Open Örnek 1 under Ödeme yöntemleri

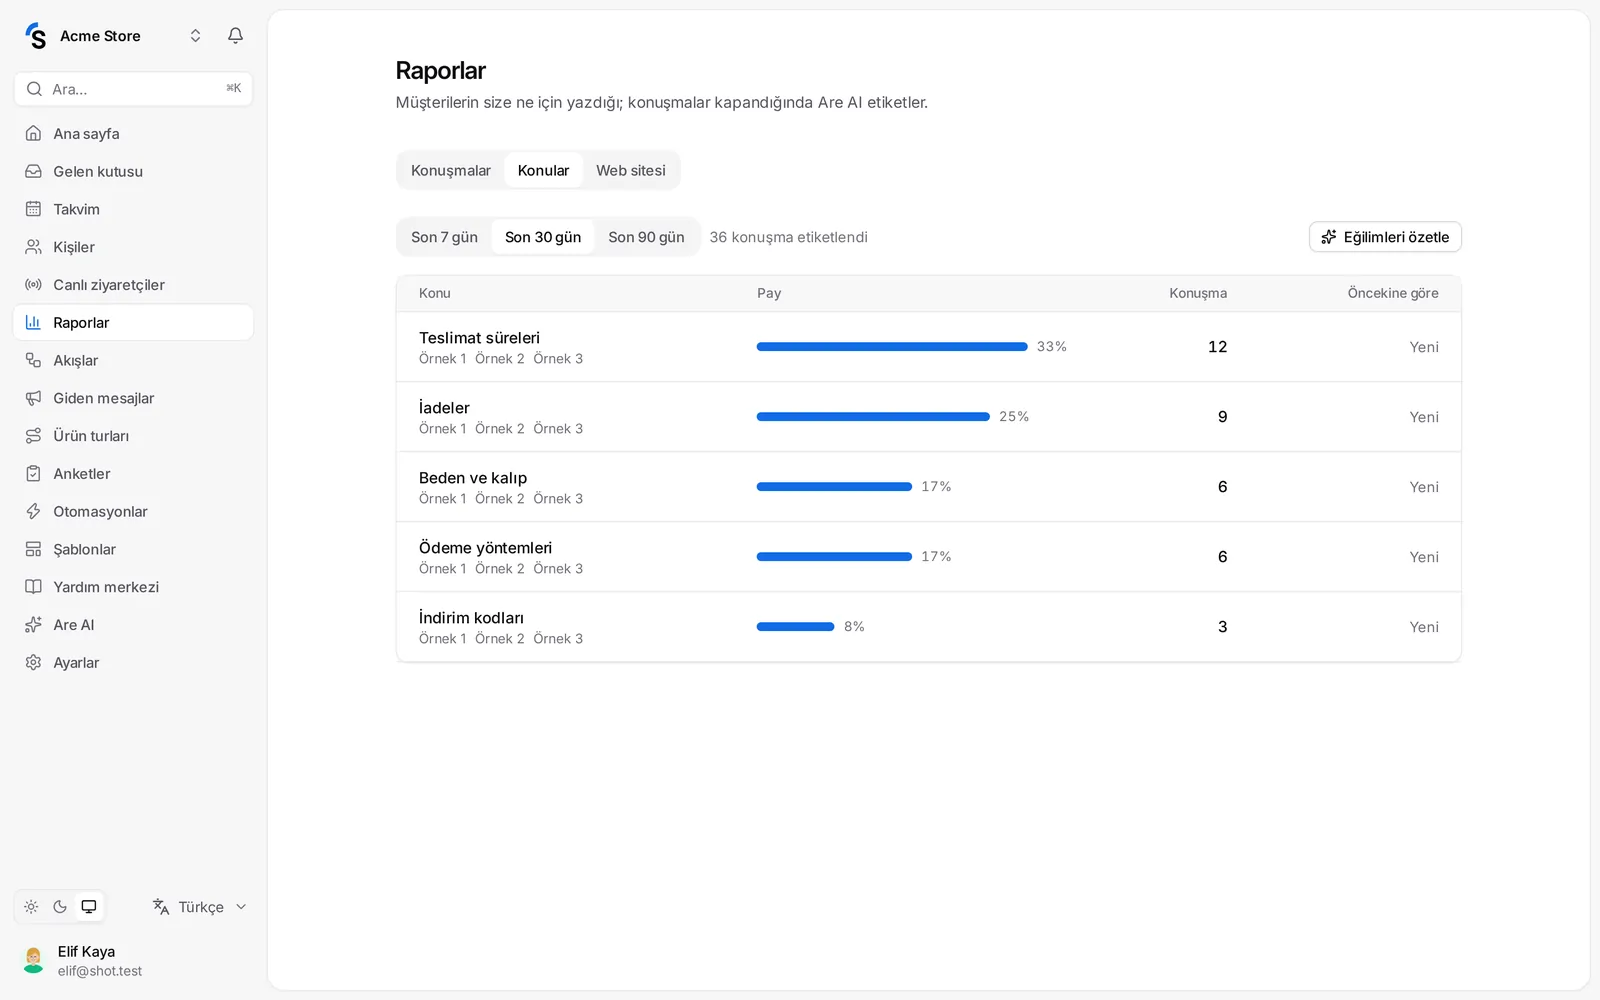pyautogui.click(x=442, y=569)
